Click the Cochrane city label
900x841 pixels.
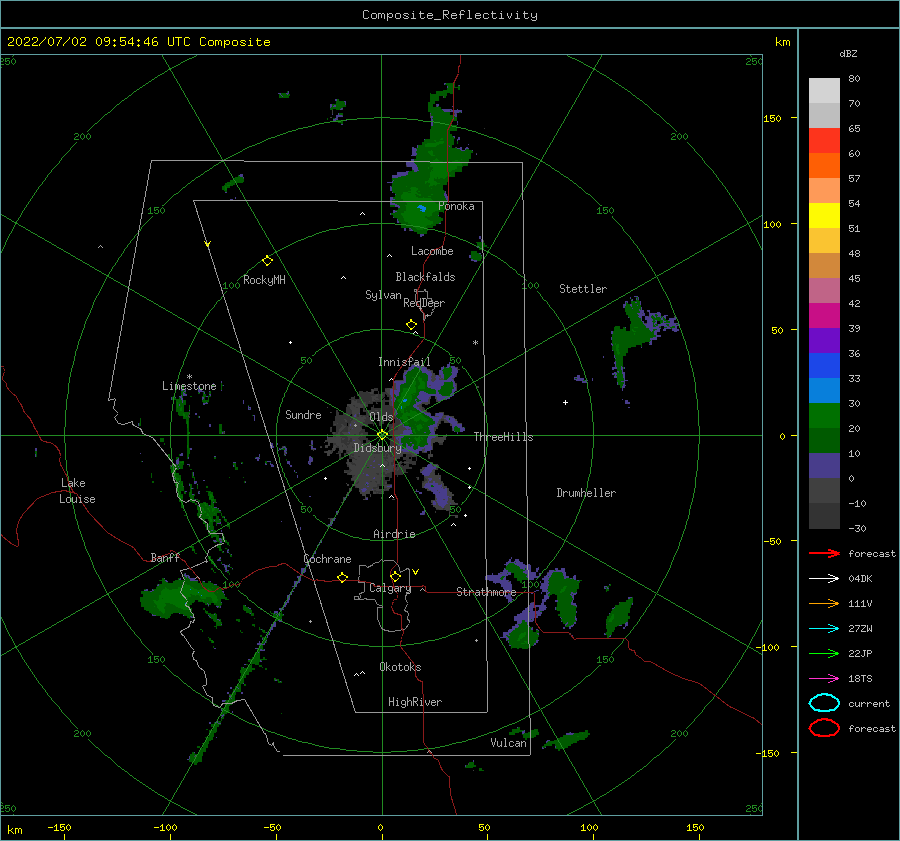(327, 559)
